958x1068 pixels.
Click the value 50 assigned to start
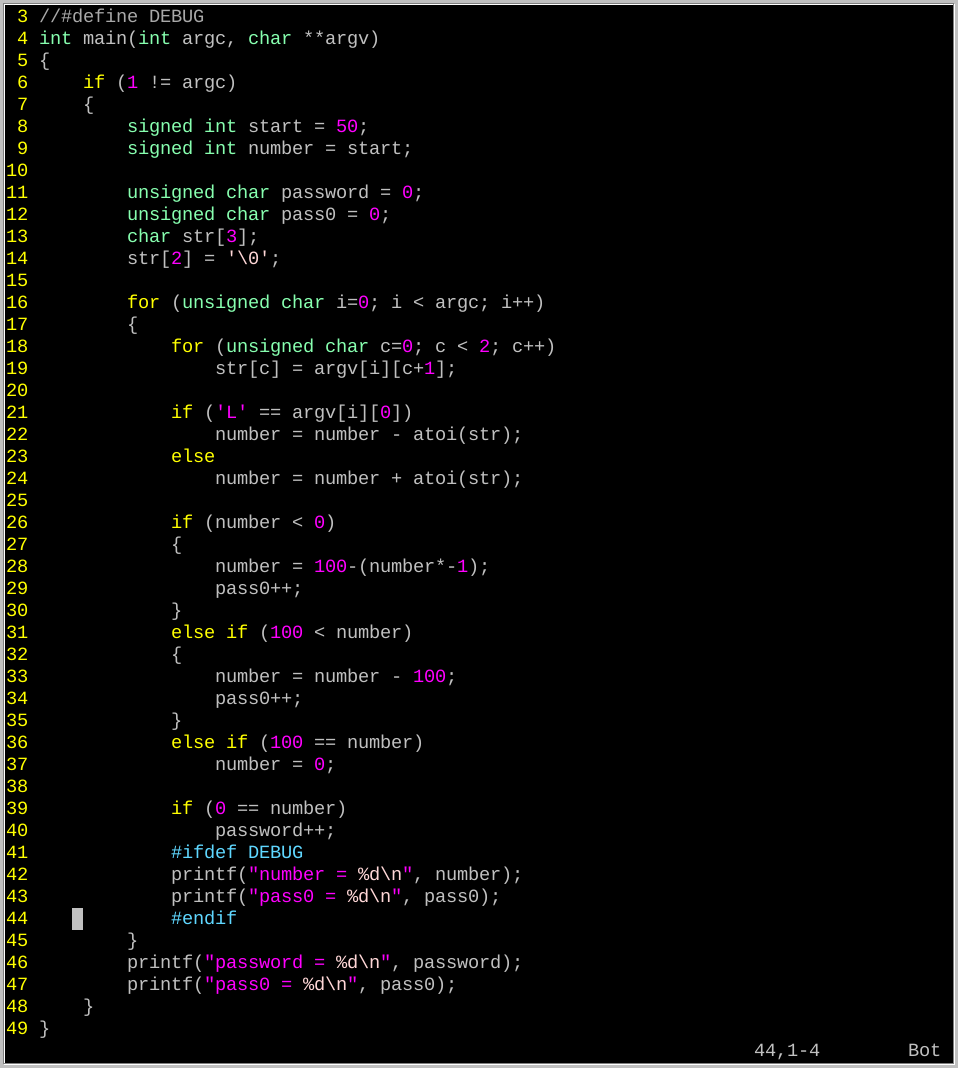pyautogui.click(x=347, y=127)
